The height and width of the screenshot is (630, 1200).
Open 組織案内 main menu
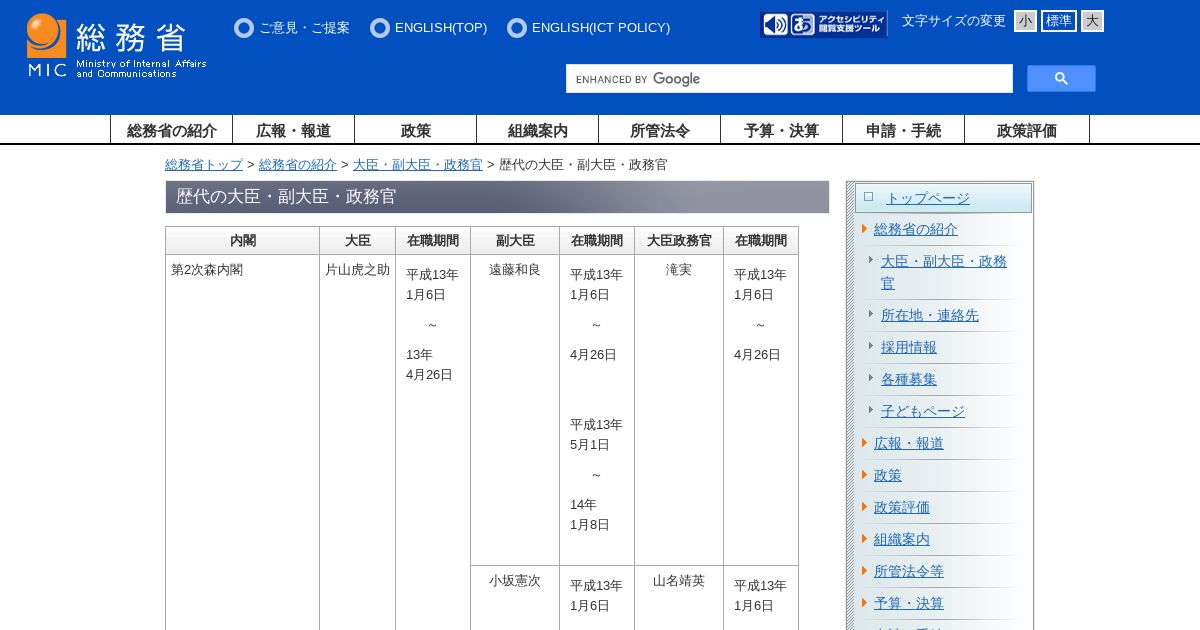pyautogui.click(x=538, y=130)
